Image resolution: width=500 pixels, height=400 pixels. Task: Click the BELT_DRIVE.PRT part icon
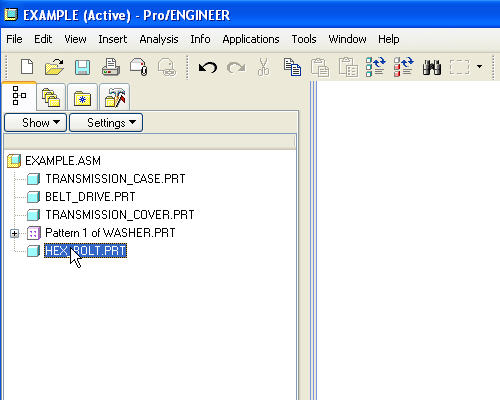[x=33, y=197]
